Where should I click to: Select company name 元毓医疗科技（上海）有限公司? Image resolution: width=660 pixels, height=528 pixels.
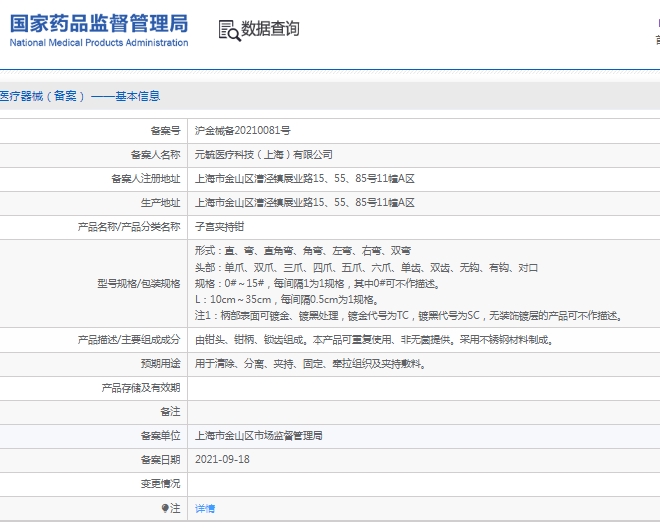[x=263, y=155]
